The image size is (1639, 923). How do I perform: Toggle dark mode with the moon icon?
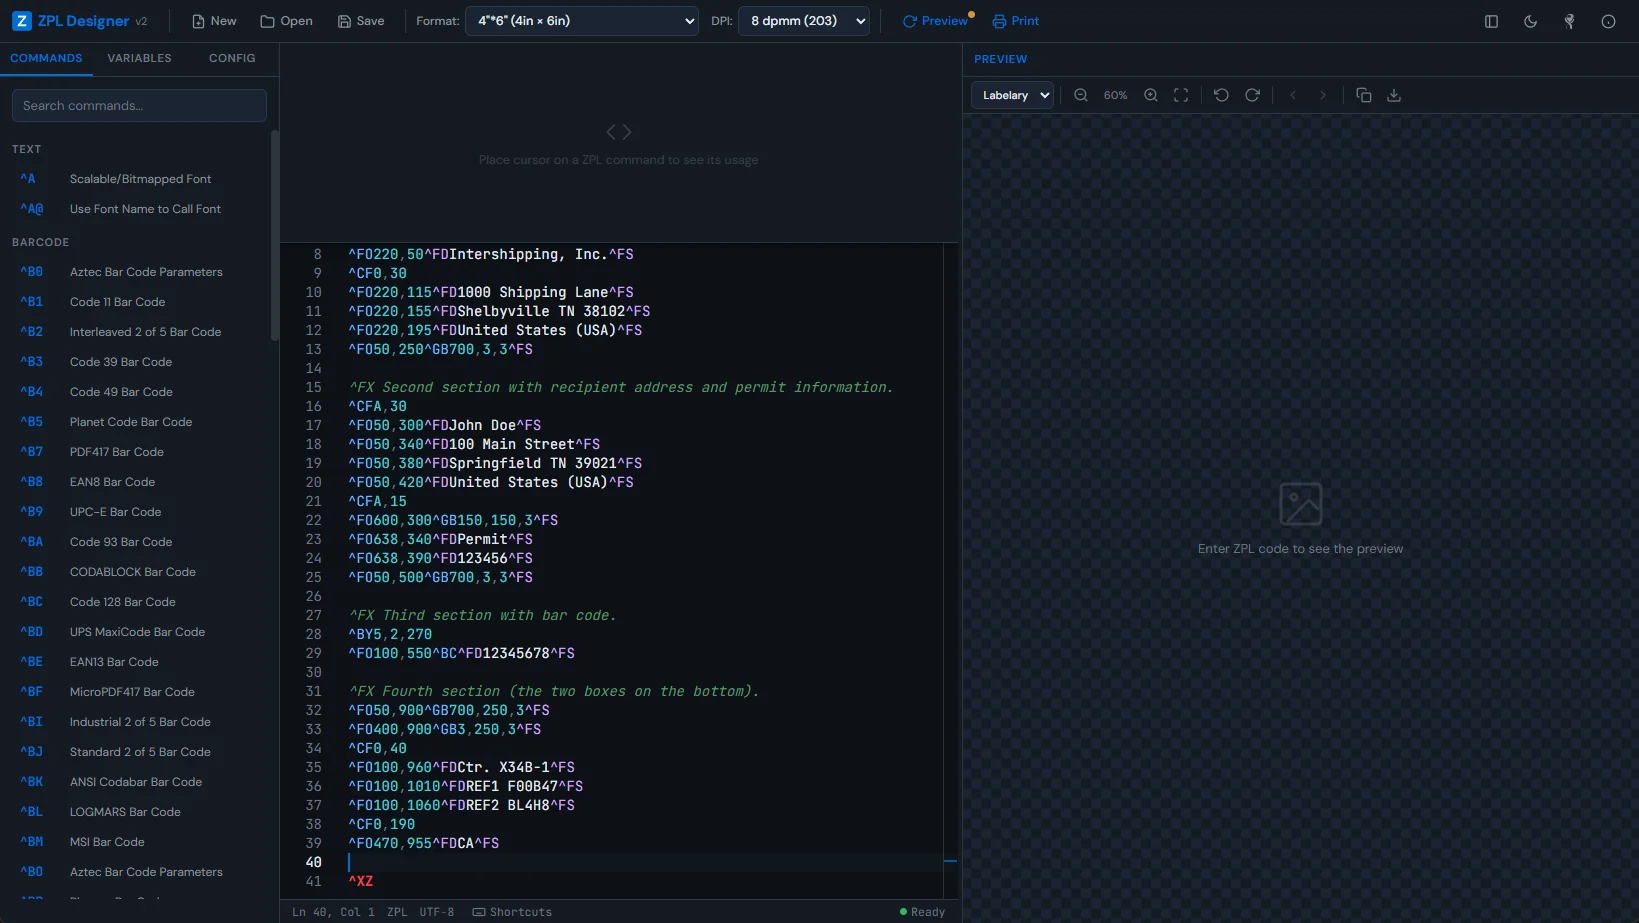[x=1530, y=20]
